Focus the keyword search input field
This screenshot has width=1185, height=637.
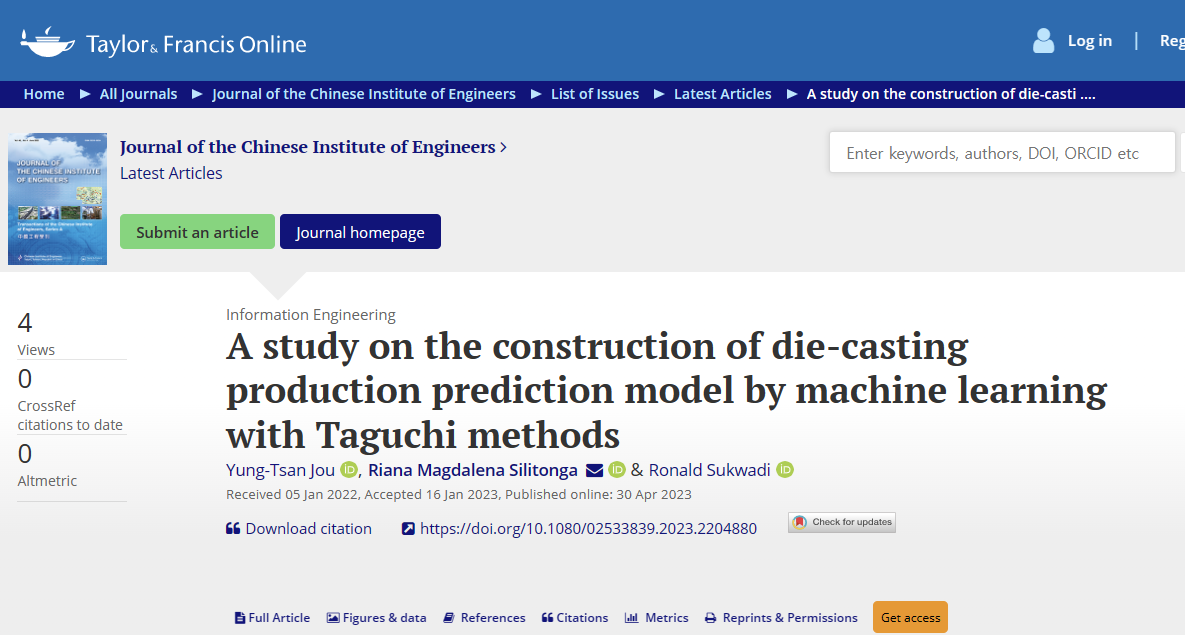(1000, 153)
